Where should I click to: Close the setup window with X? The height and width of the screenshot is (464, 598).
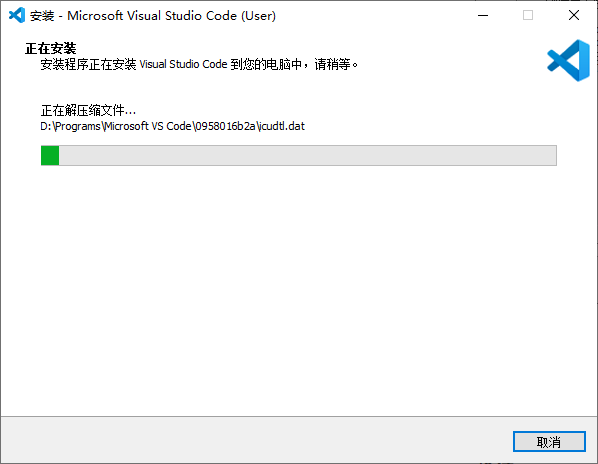574,16
